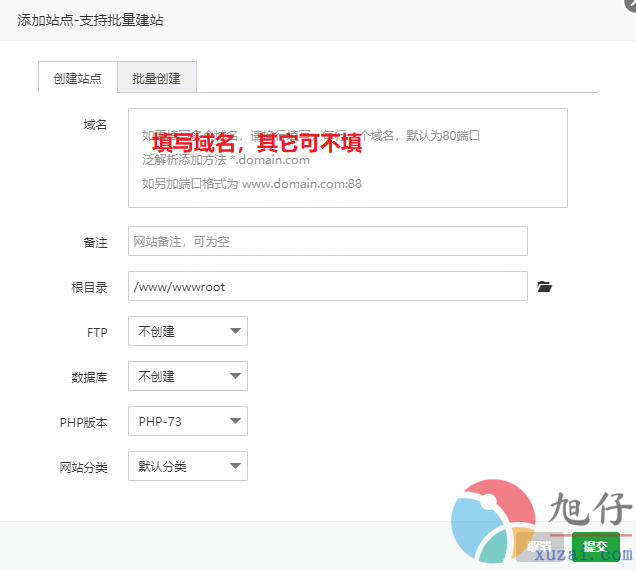Focus the 备注 remark input field
Screen dimensions: 636x570
click(x=327, y=241)
